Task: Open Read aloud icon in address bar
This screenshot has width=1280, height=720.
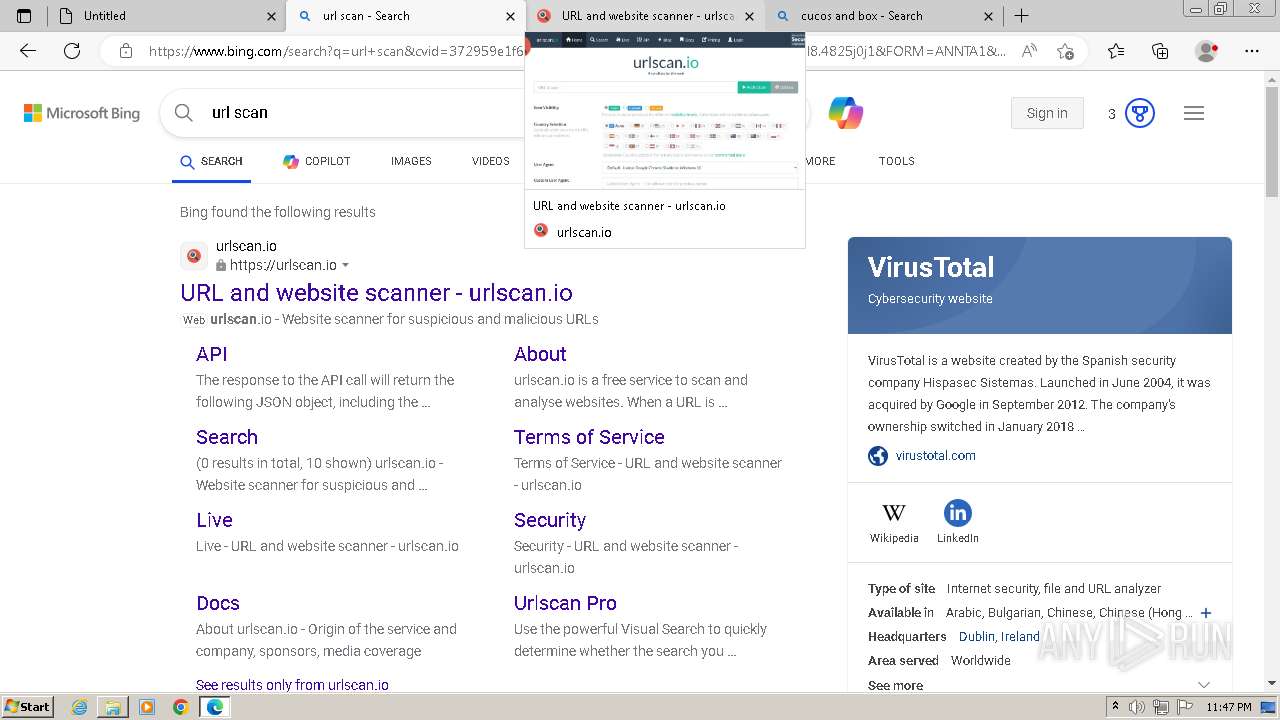Action: (1029, 51)
